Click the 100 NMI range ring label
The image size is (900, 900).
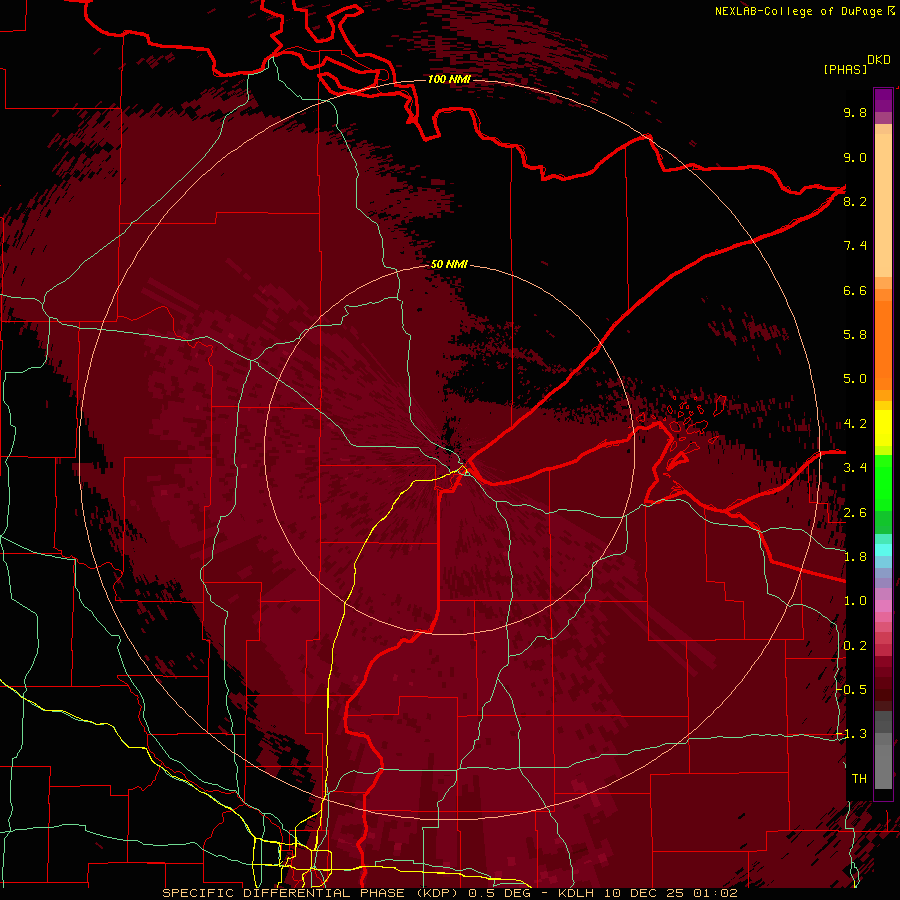(x=449, y=79)
